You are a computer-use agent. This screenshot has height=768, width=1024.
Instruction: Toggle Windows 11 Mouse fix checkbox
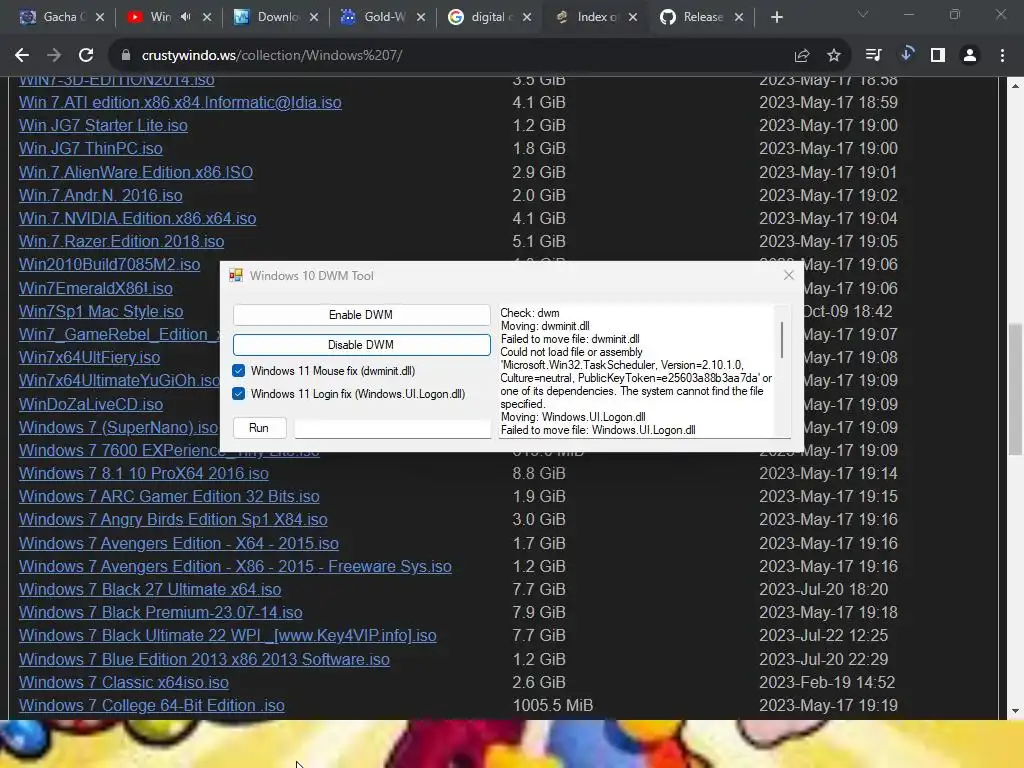coord(238,371)
